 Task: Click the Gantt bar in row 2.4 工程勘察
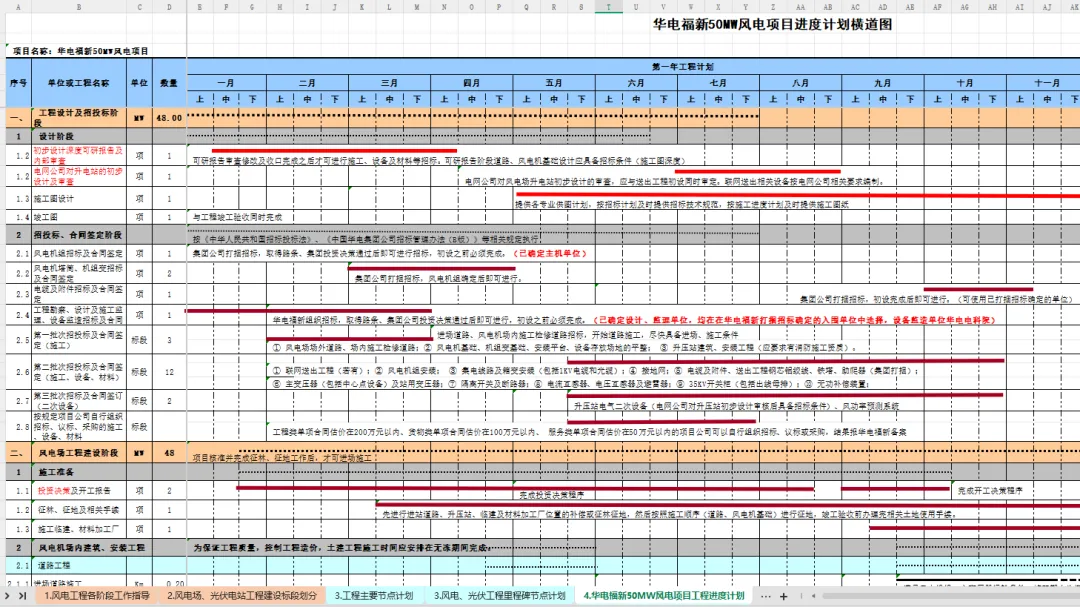[309, 311]
